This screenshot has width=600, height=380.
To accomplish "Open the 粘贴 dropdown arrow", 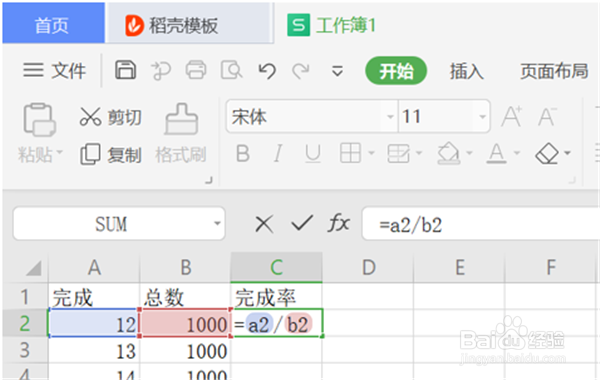I will click(x=60, y=152).
